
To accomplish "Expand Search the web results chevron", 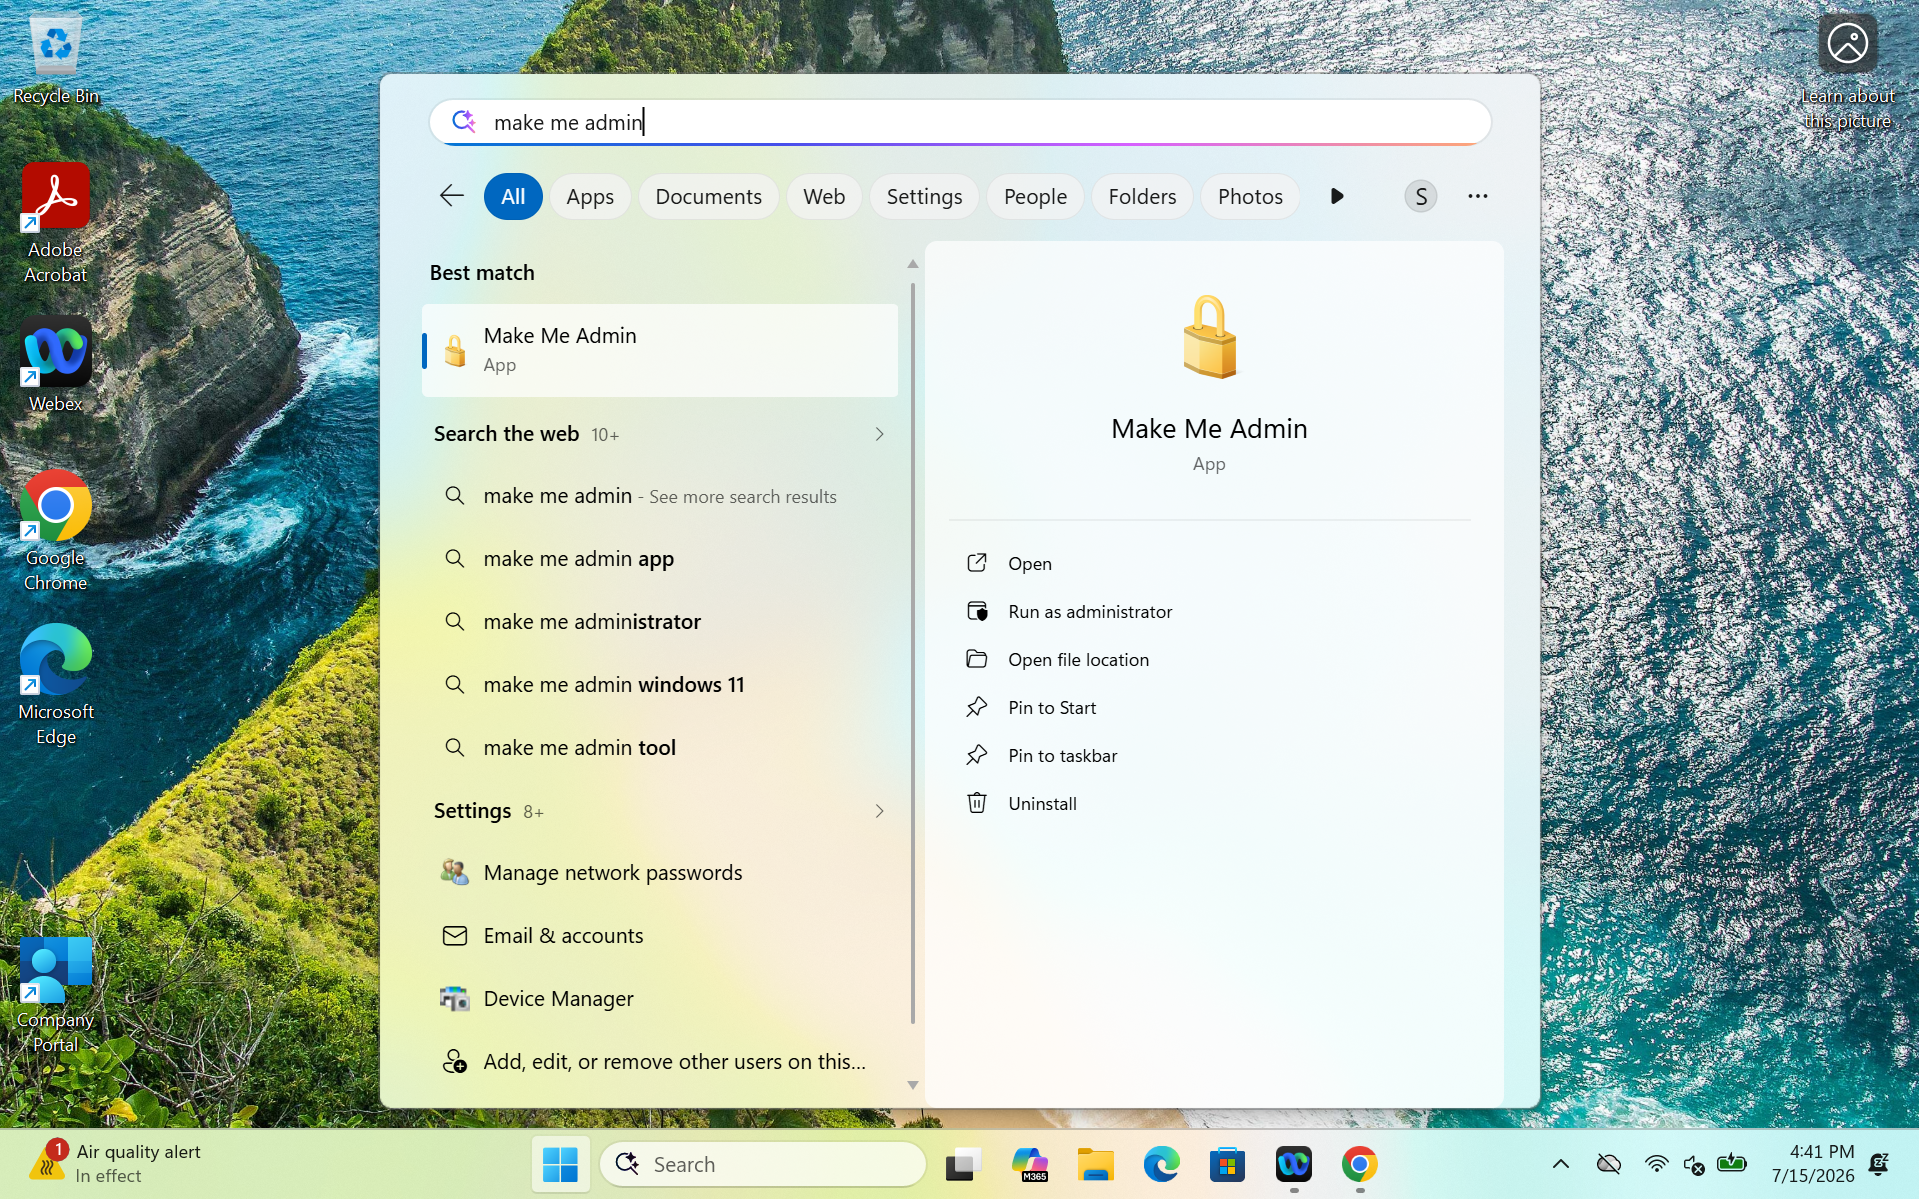I will (879, 434).
